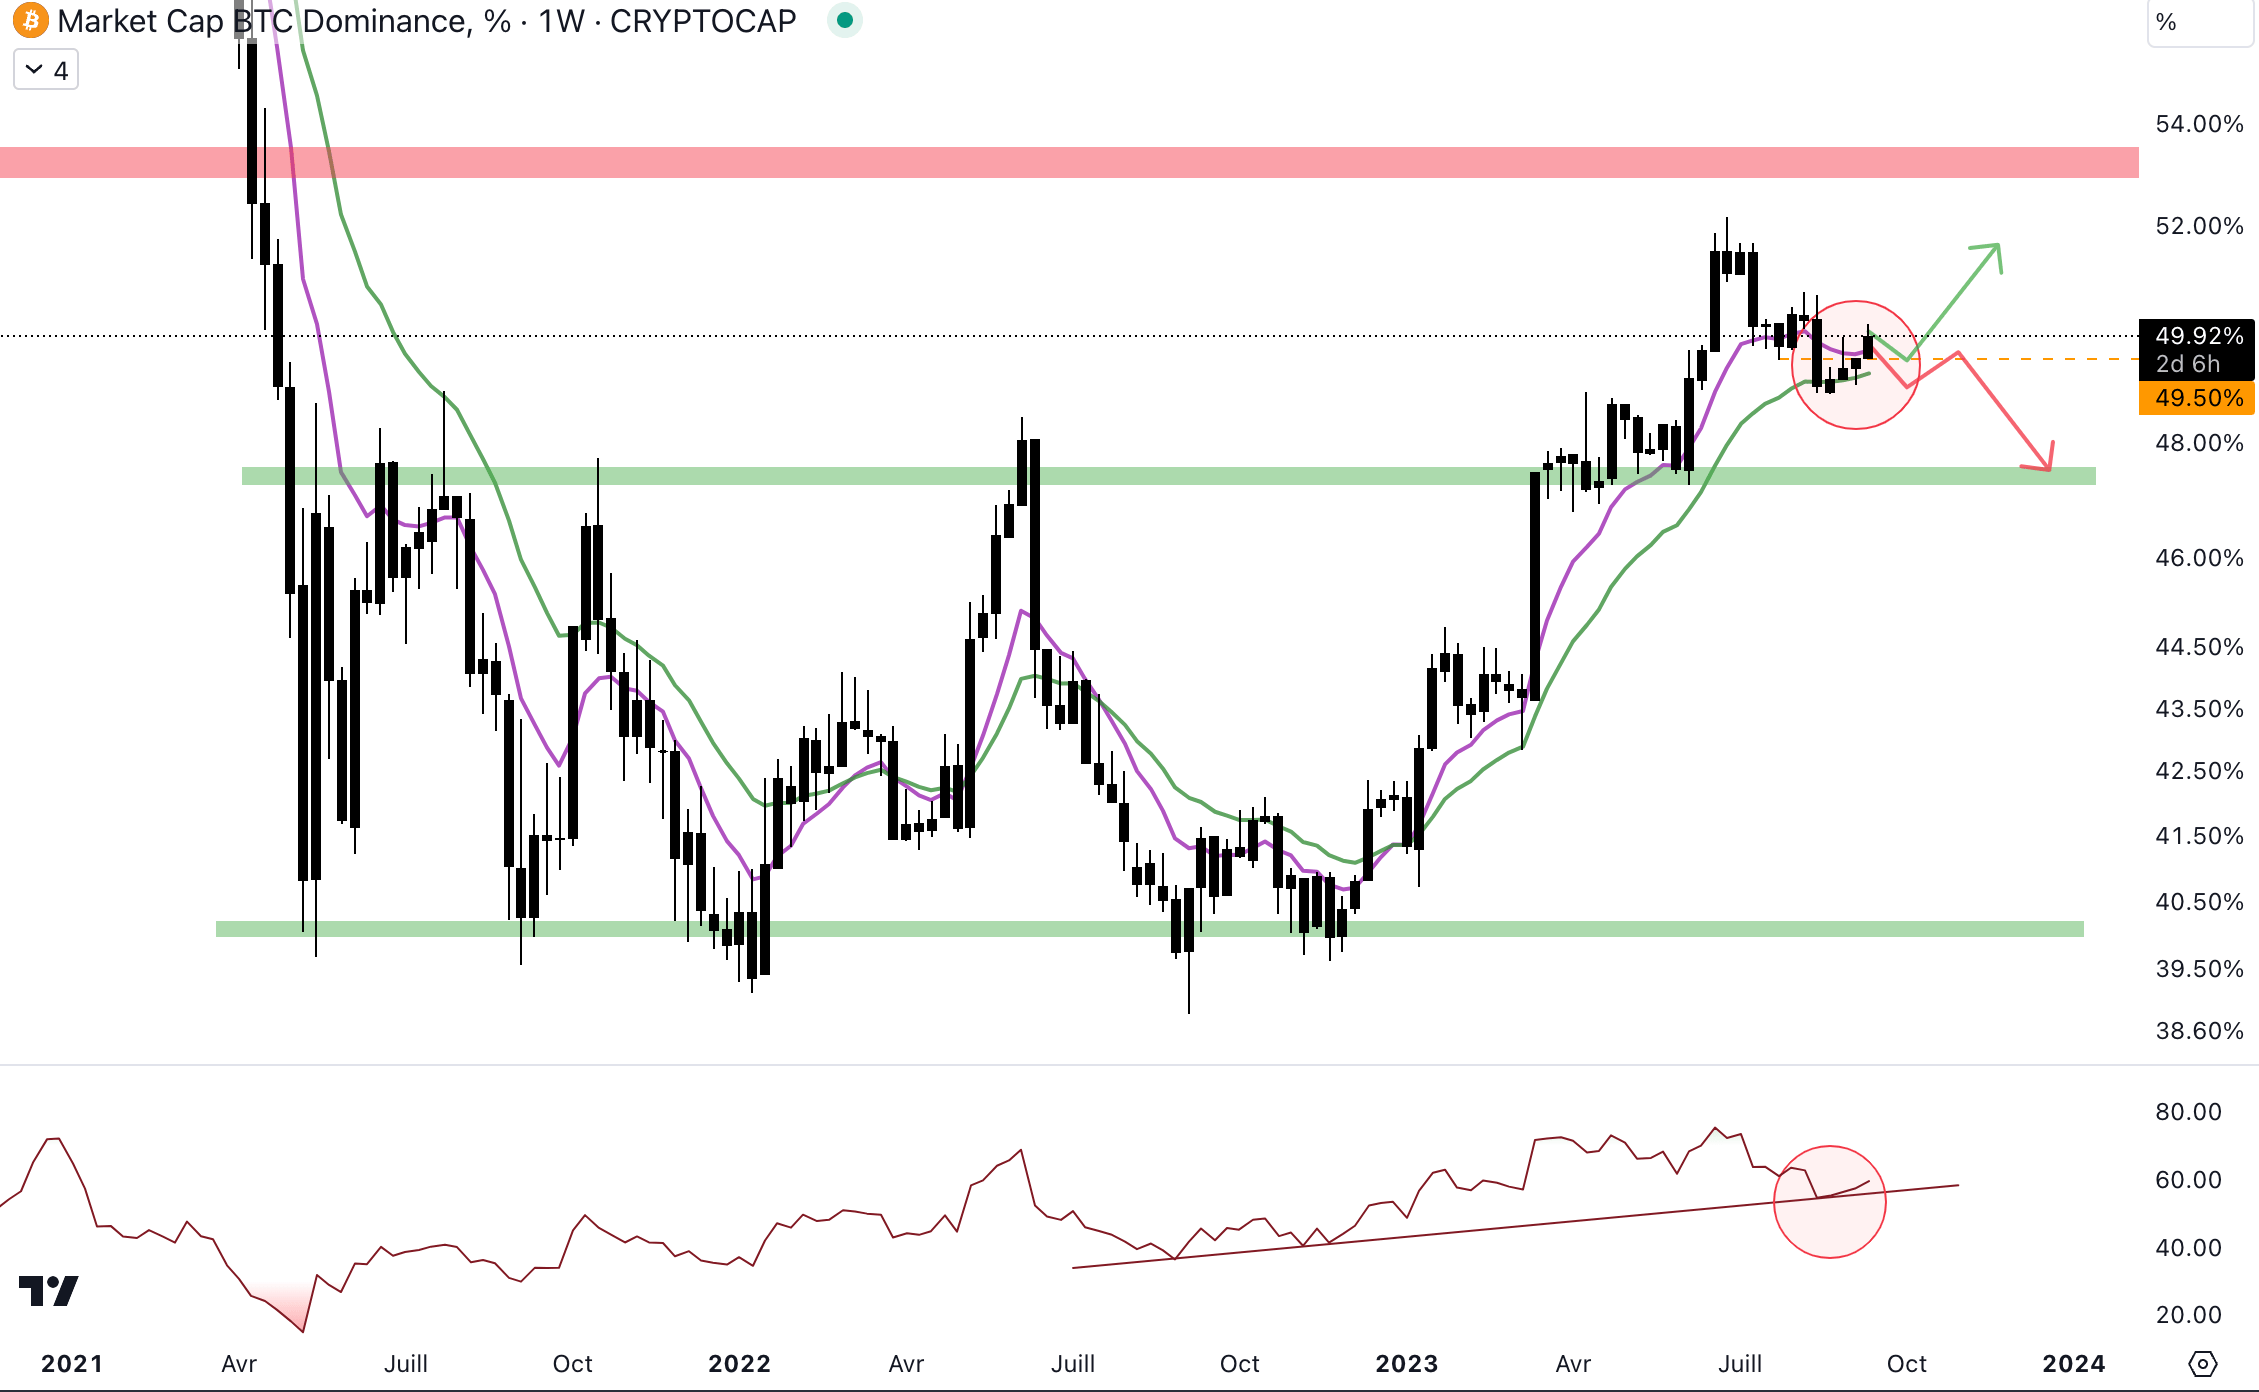The image size is (2259, 1392).
Task: Click the TradingView logo
Action: [48, 1291]
